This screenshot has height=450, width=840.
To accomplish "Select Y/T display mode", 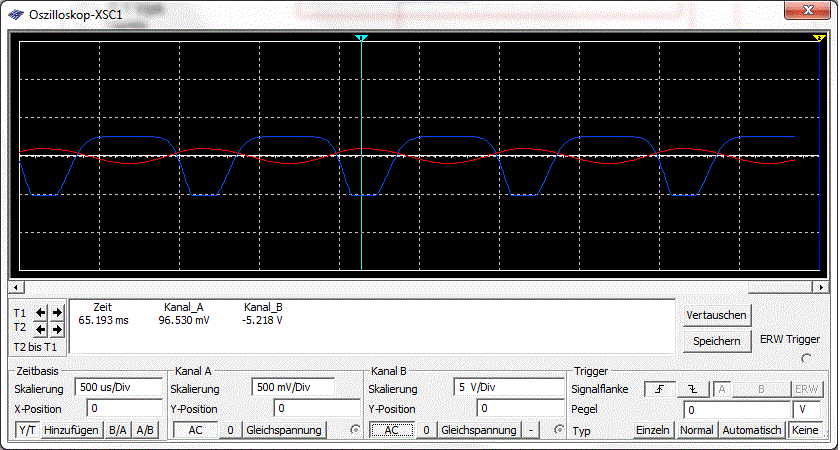I will pos(27,430).
